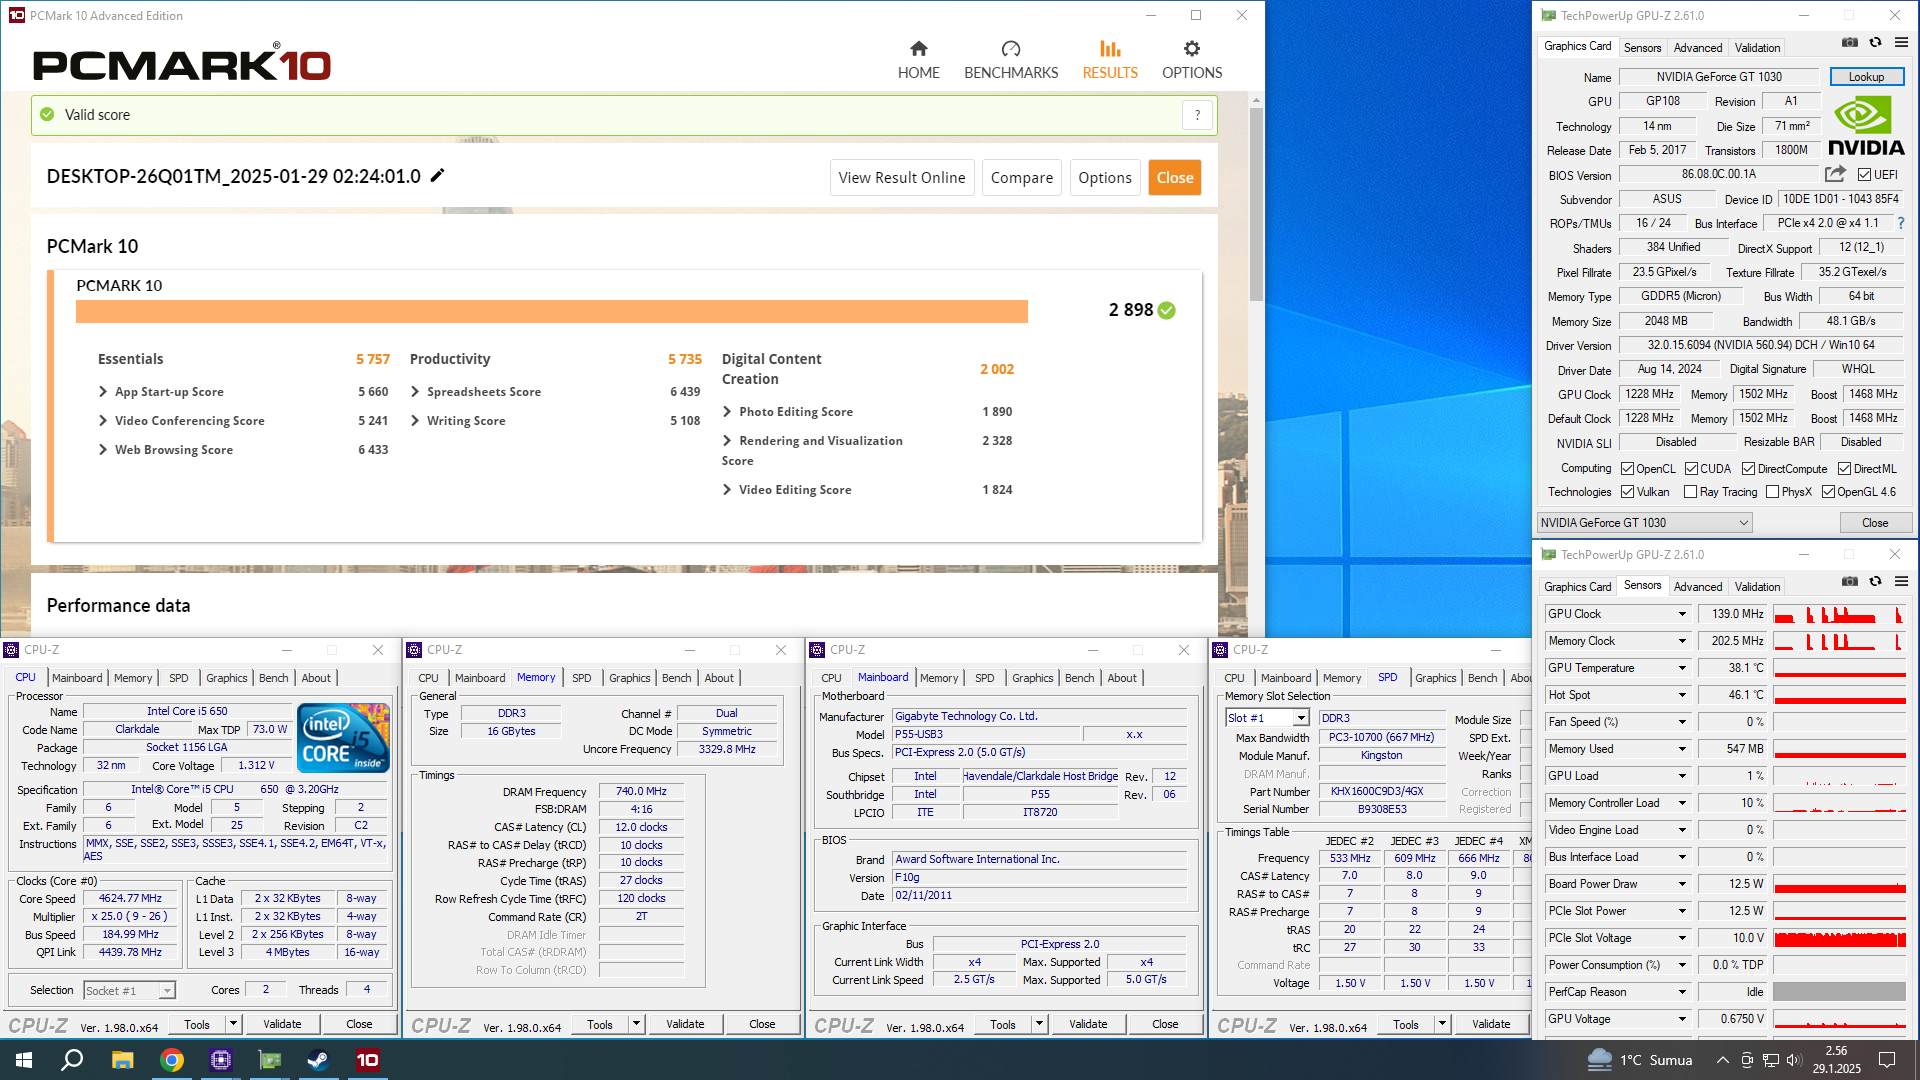Launch Google Chrome from the taskbar
1920x1080 pixels.
[x=172, y=1060]
